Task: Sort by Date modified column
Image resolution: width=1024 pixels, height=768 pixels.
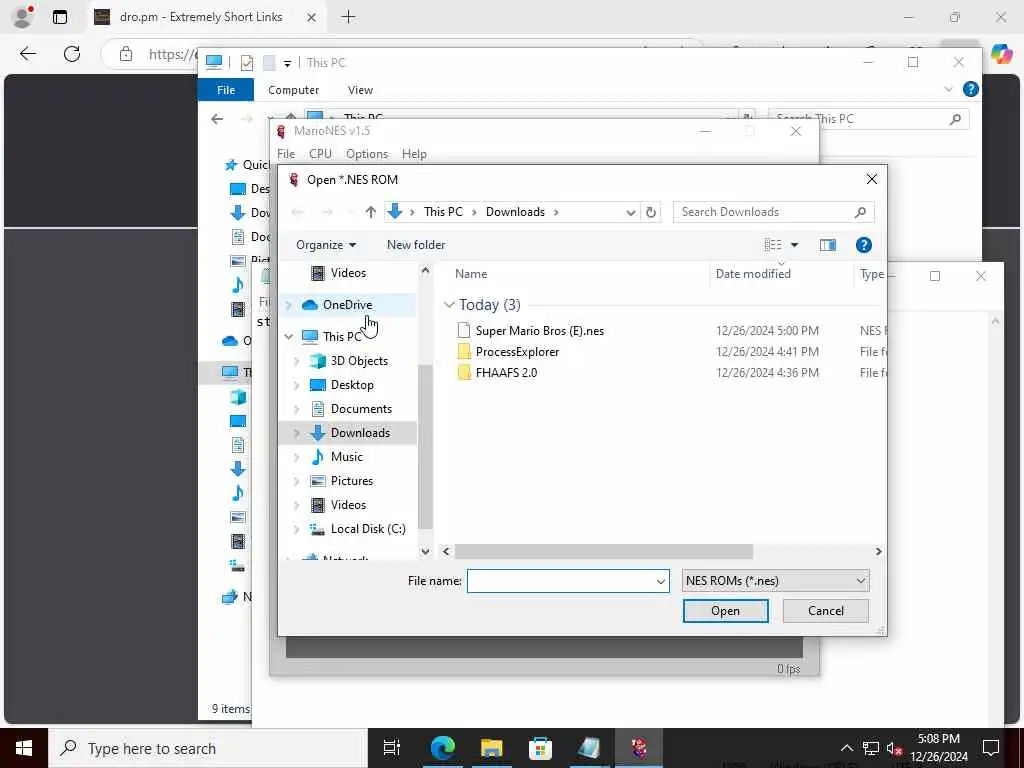Action: point(753,274)
